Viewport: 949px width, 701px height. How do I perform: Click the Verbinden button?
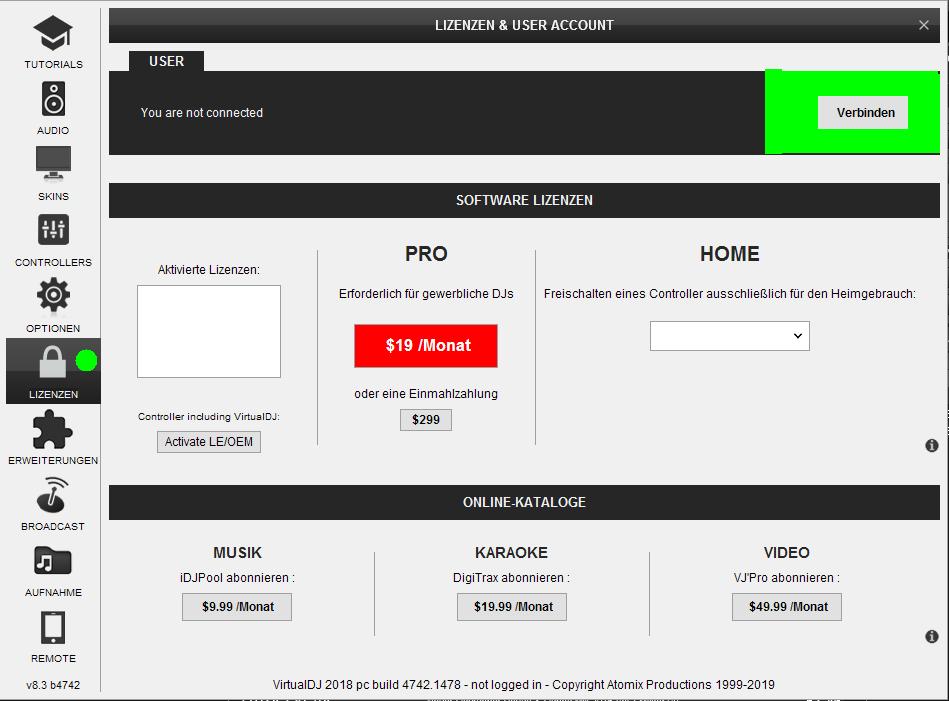pyautogui.click(x=862, y=113)
